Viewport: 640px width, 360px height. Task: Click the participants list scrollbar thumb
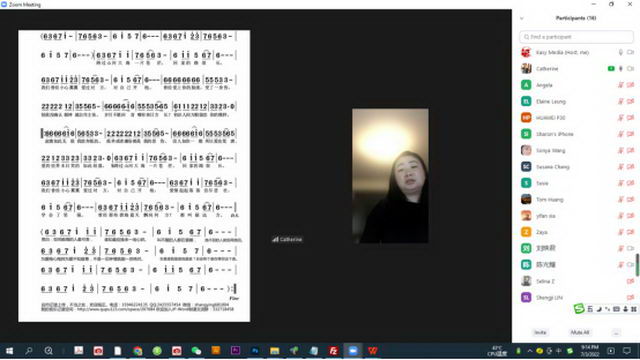(x=637, y=264)
